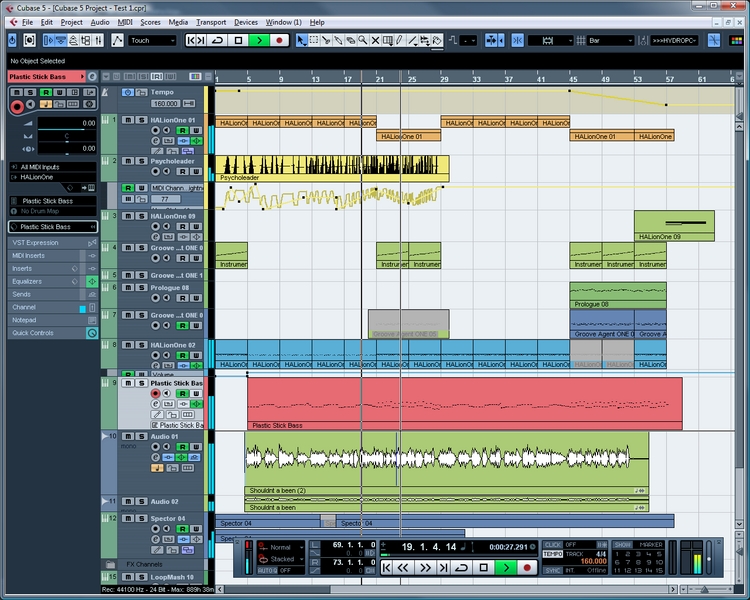
Task: Click toolbar Stop button
Action: coord(238,41)
